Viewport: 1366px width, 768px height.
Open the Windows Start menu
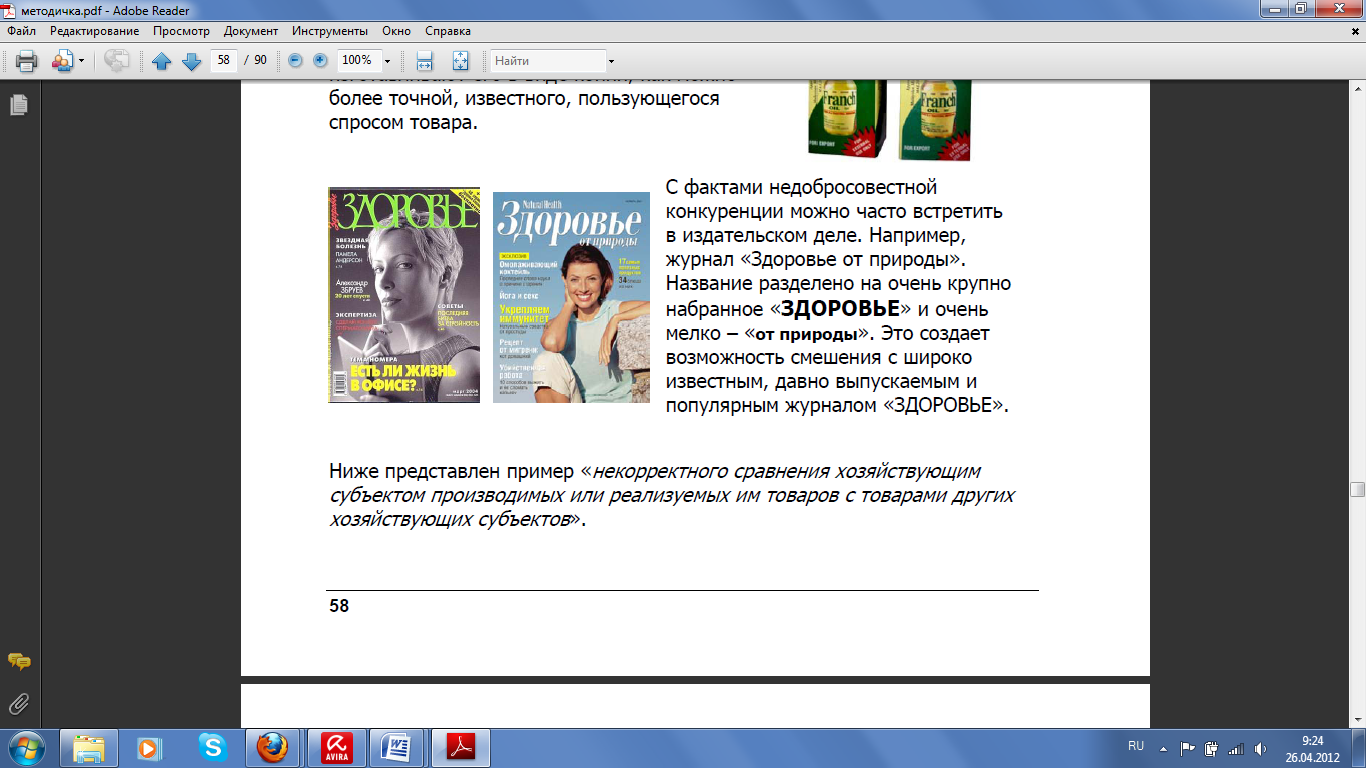[27, 748]
